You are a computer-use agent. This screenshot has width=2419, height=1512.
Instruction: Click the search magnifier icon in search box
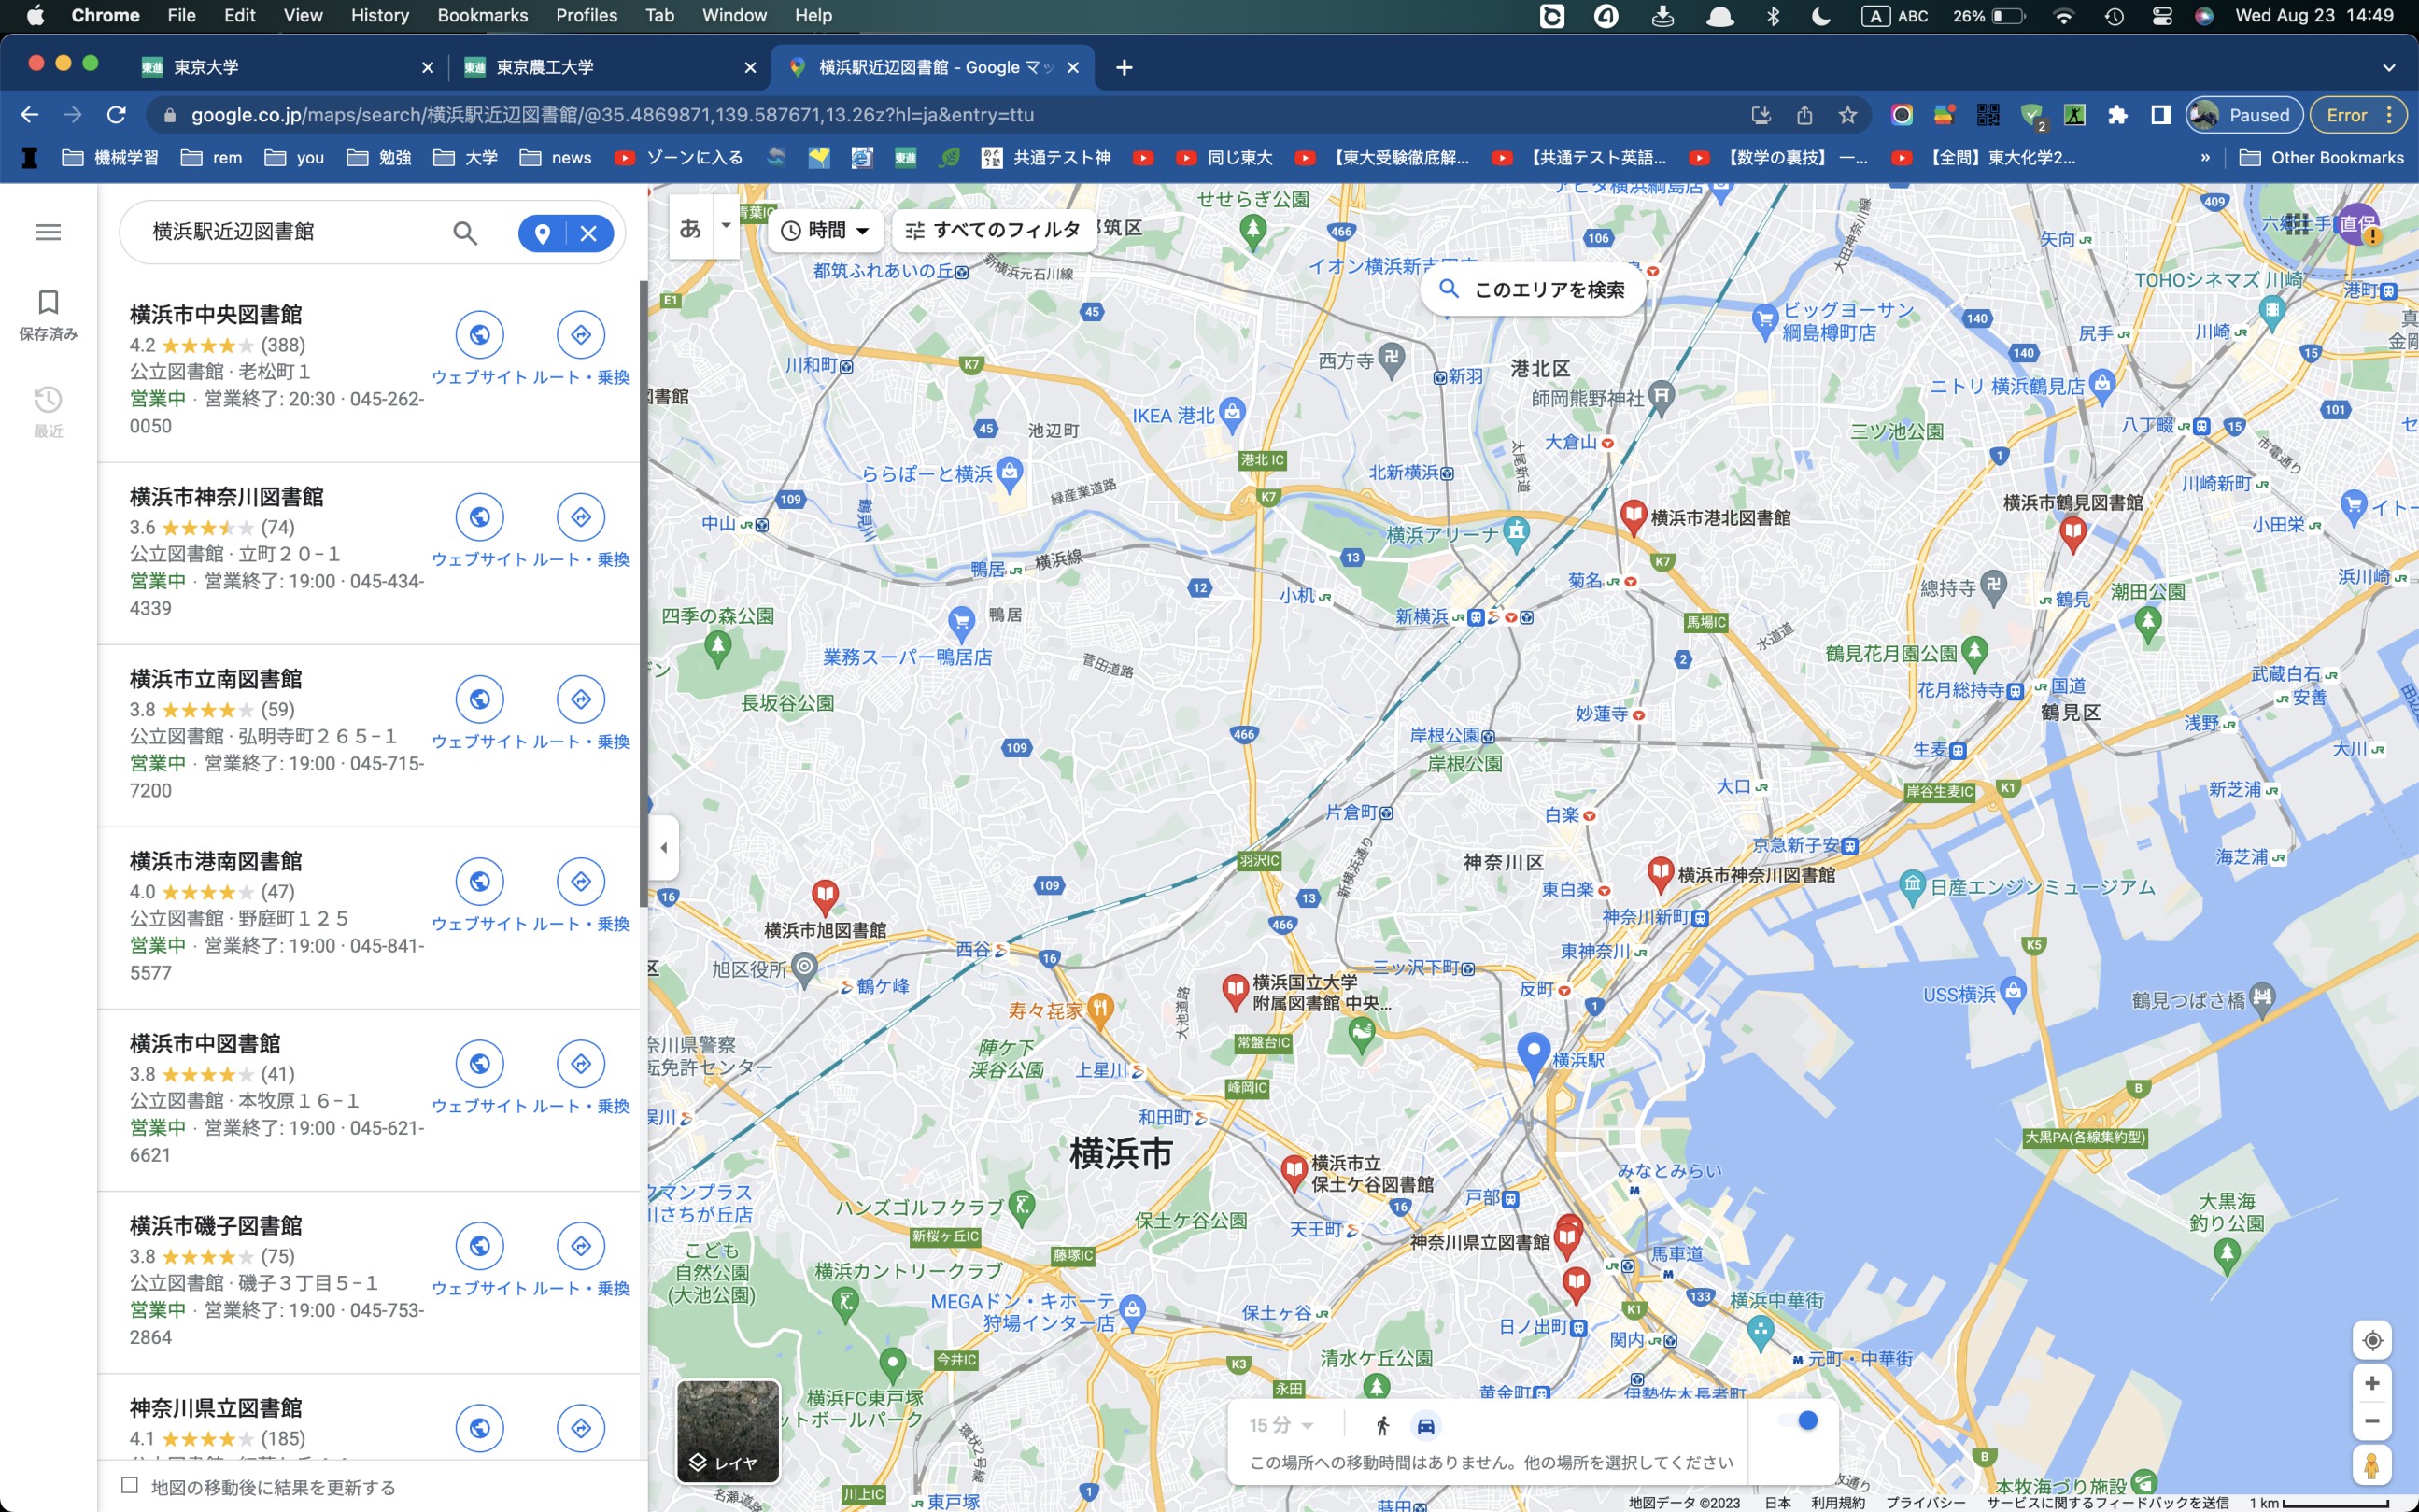(x=465, y=233)
